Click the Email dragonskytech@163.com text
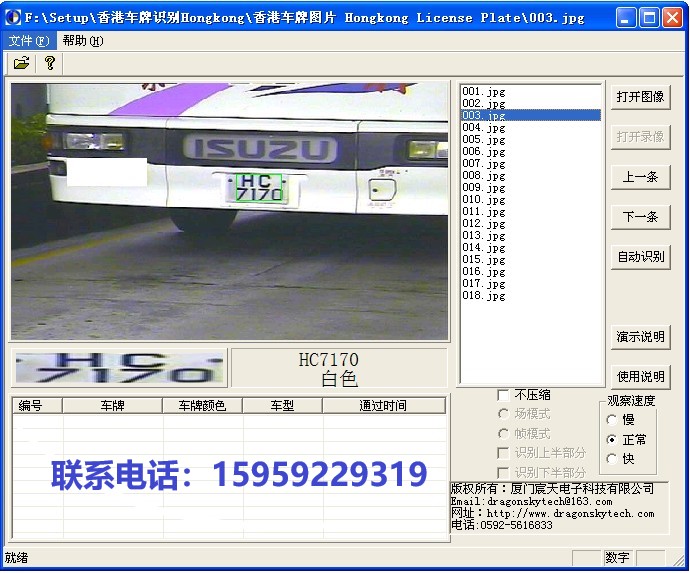Viewport: 690px width, 573px height. [x=531, y=502]
